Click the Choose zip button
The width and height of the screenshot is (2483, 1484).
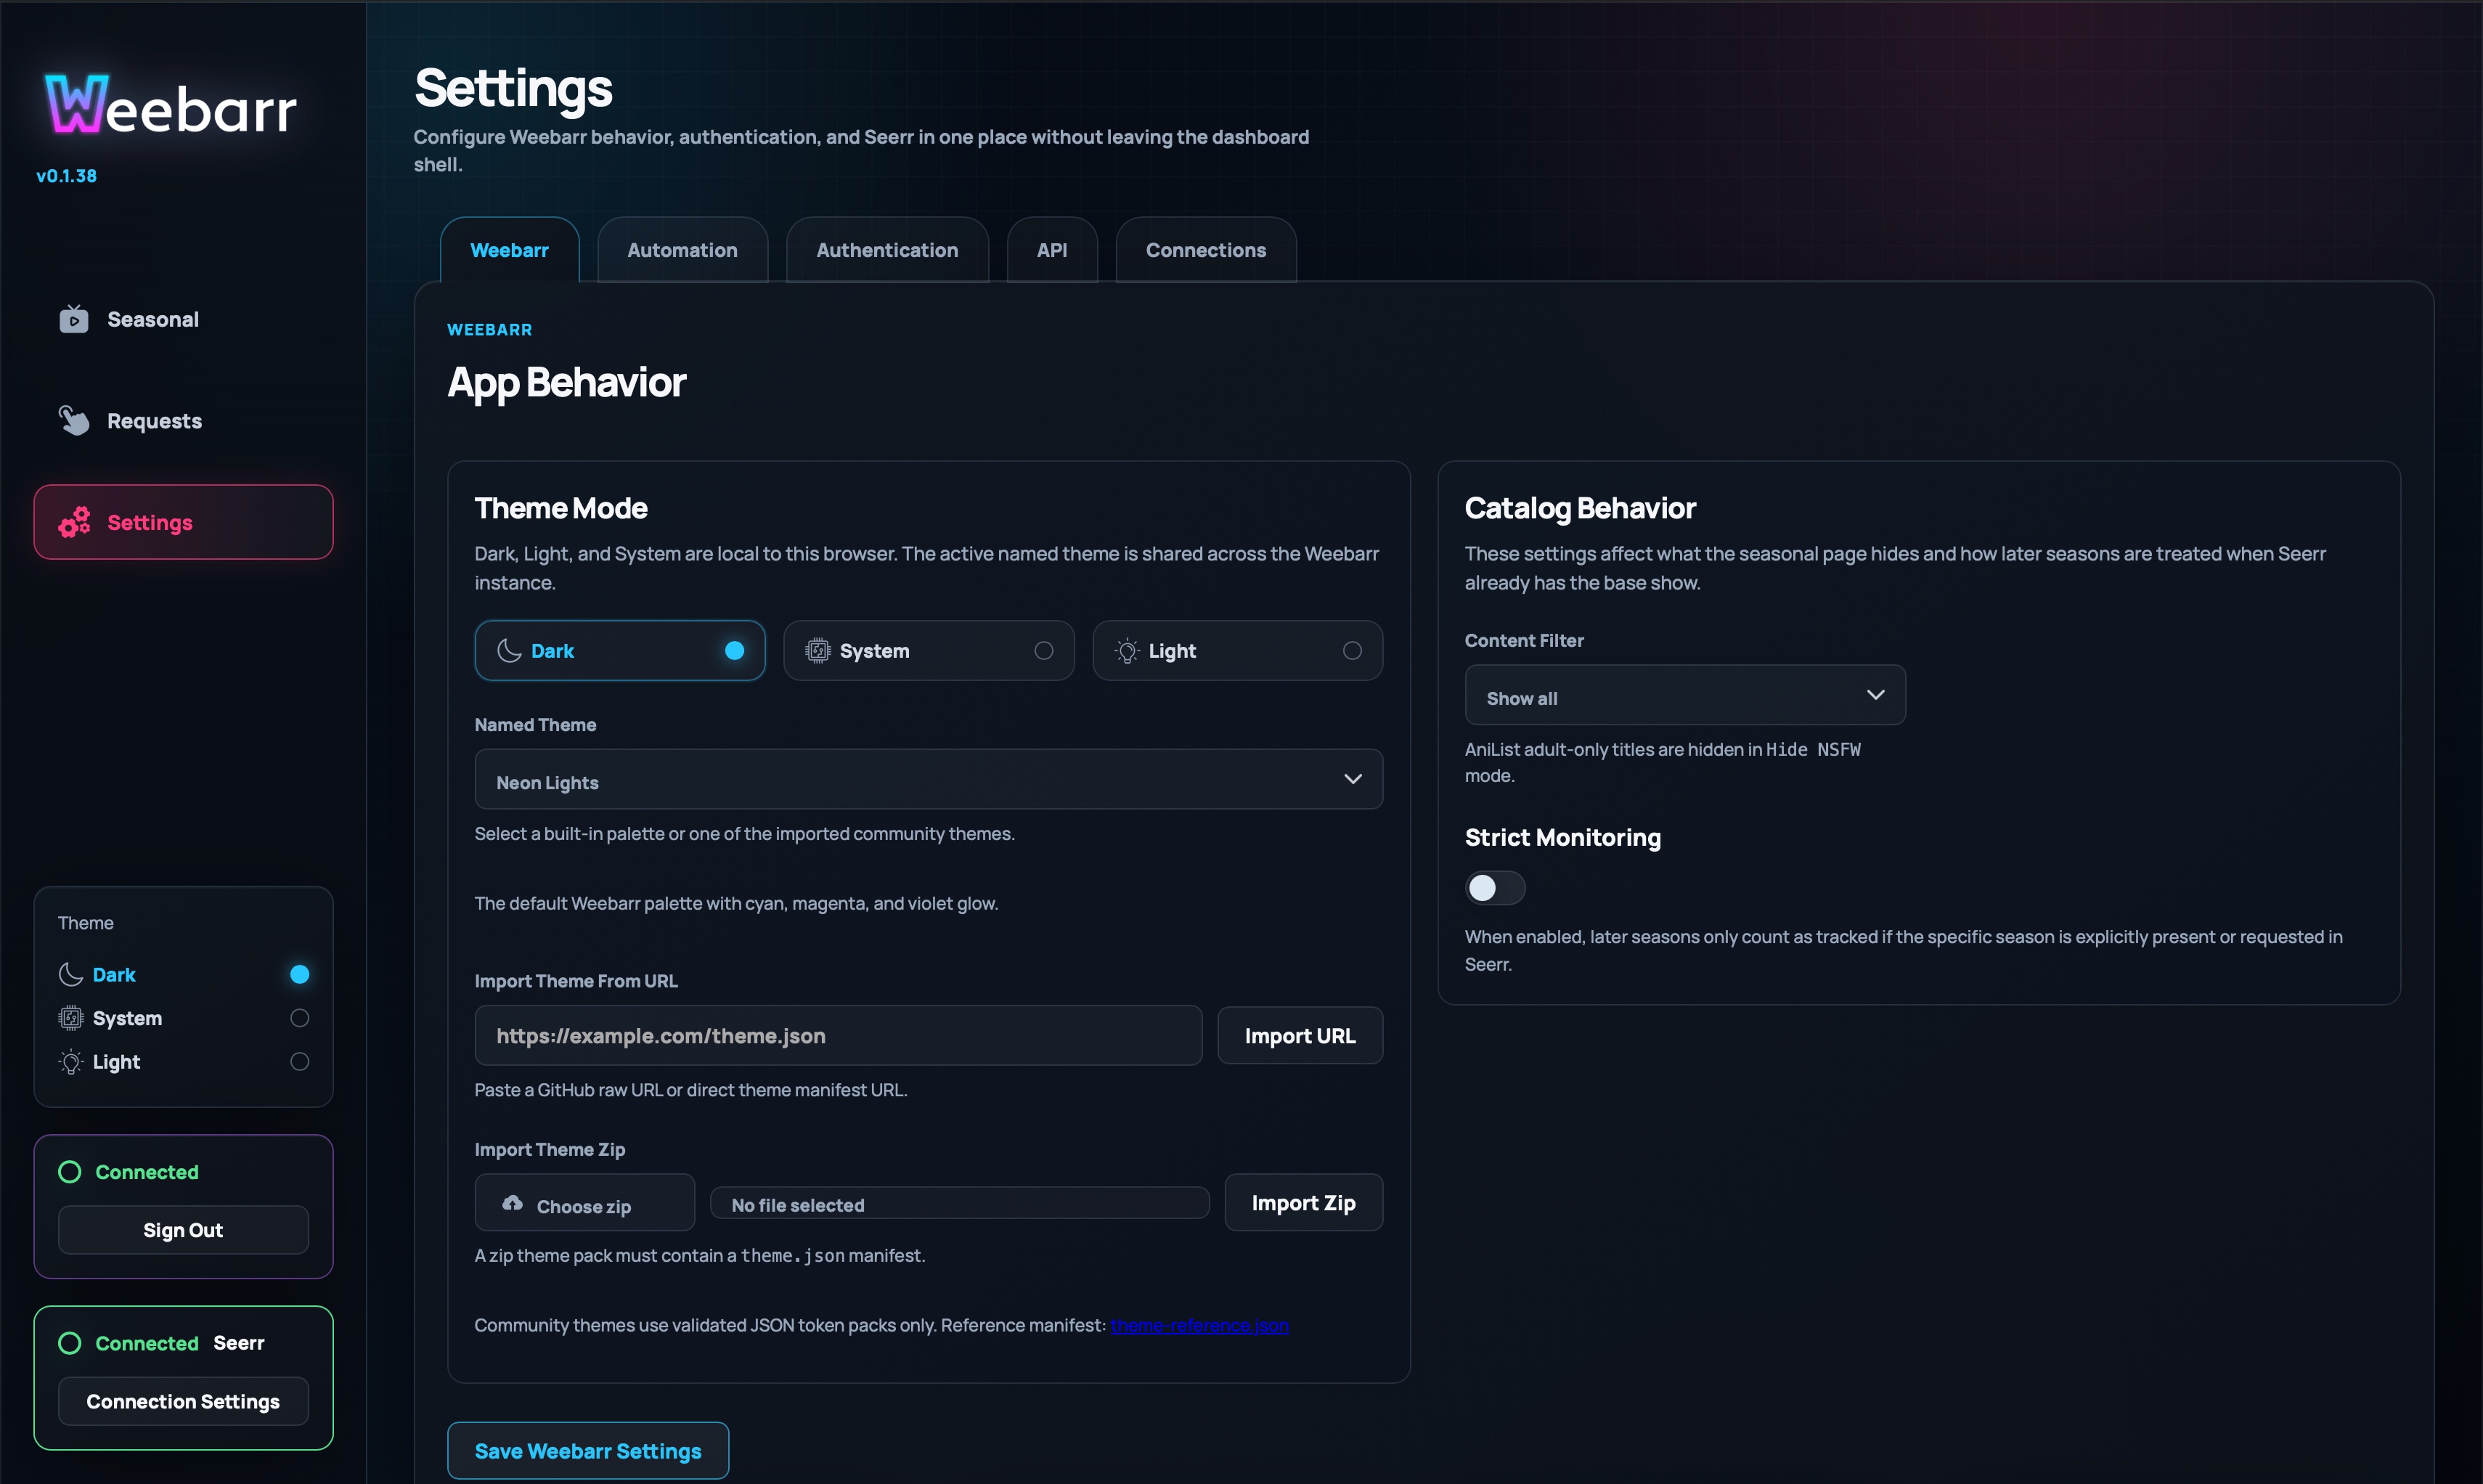click(584, 1203)
